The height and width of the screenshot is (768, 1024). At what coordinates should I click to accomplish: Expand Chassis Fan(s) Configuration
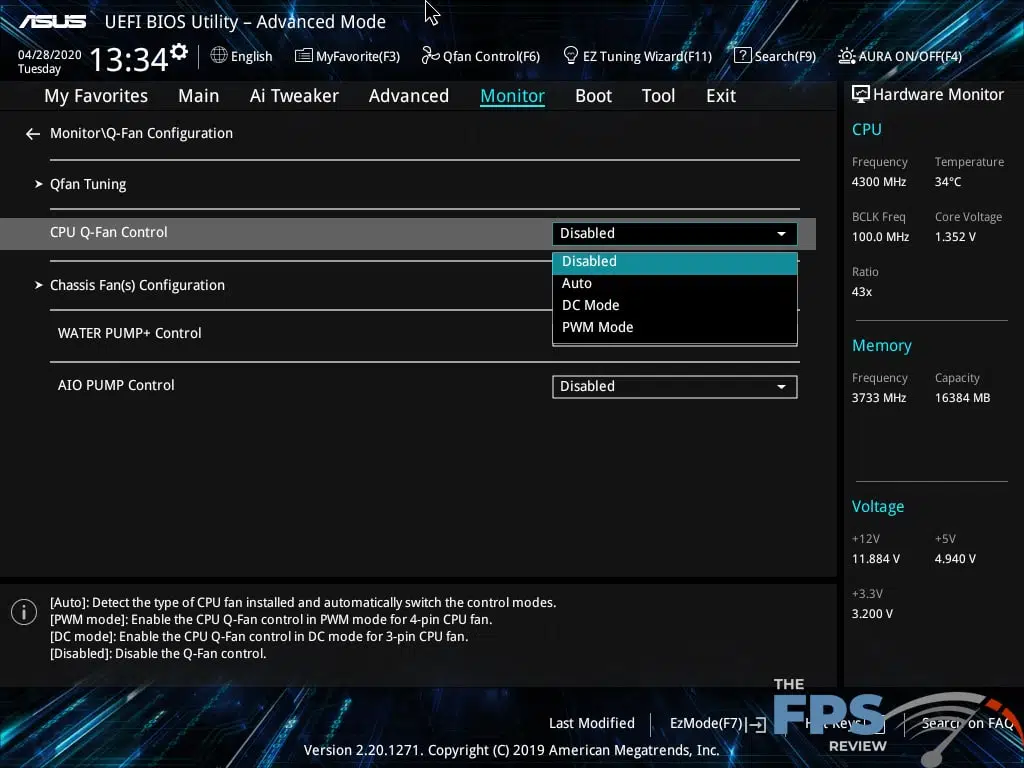click(137, 285)
